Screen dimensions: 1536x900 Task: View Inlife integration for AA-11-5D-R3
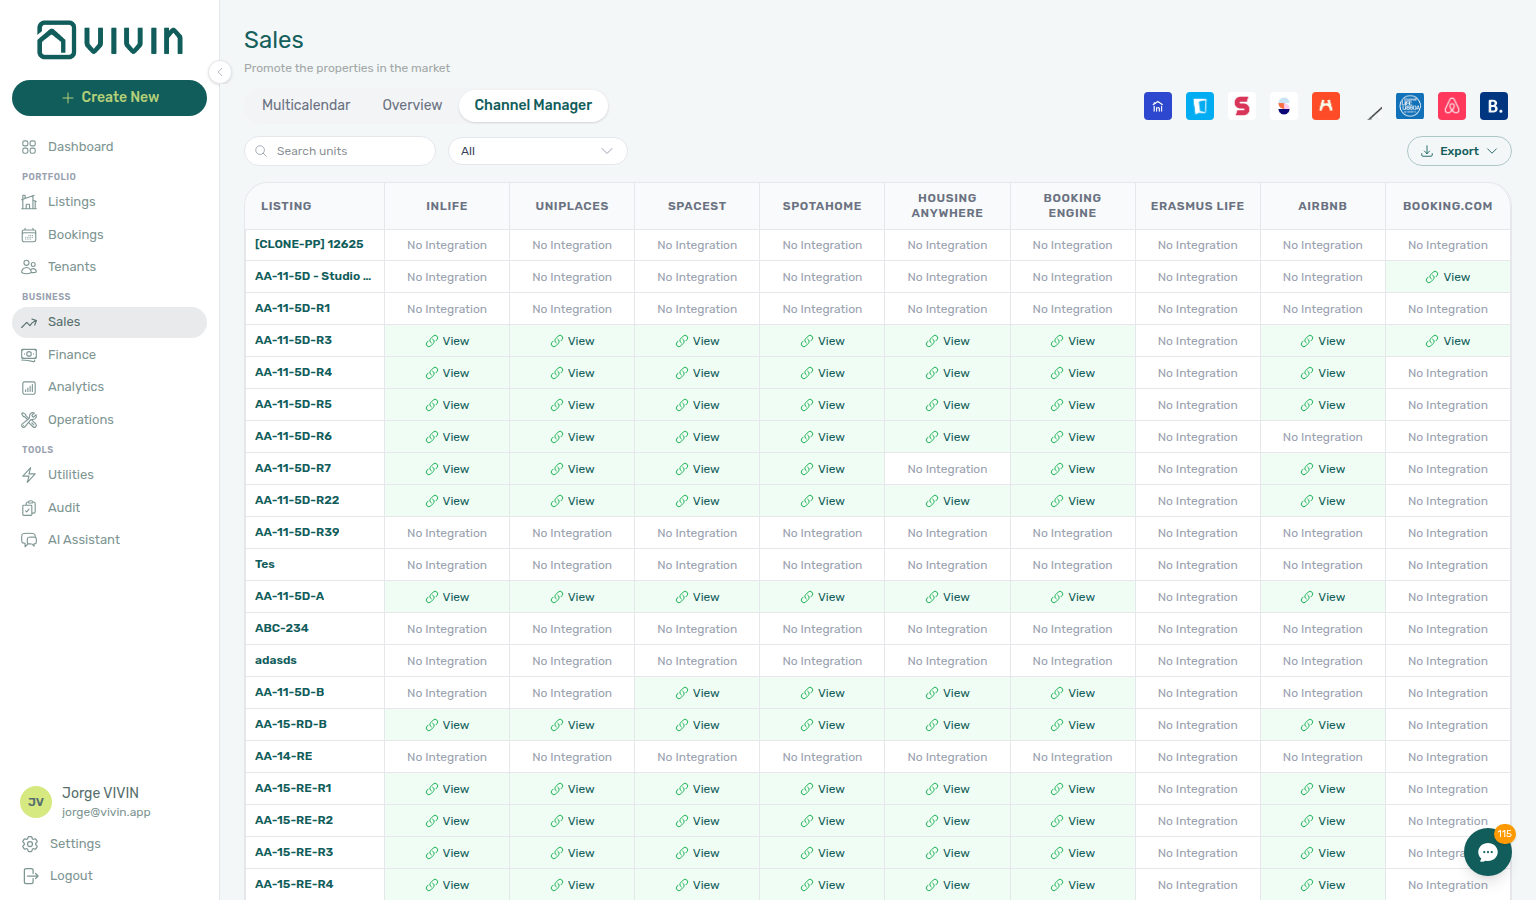coord(447,341)
